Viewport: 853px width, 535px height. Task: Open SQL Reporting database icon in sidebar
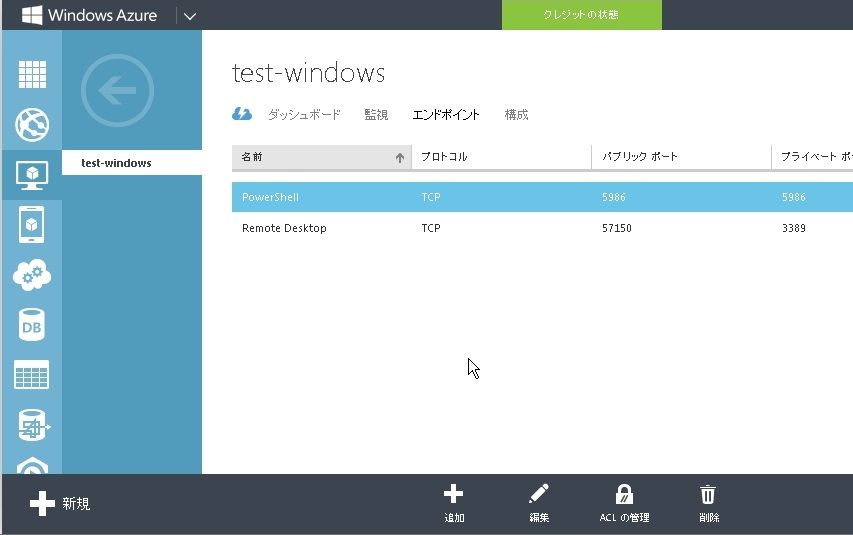click(x=32, y=425)
